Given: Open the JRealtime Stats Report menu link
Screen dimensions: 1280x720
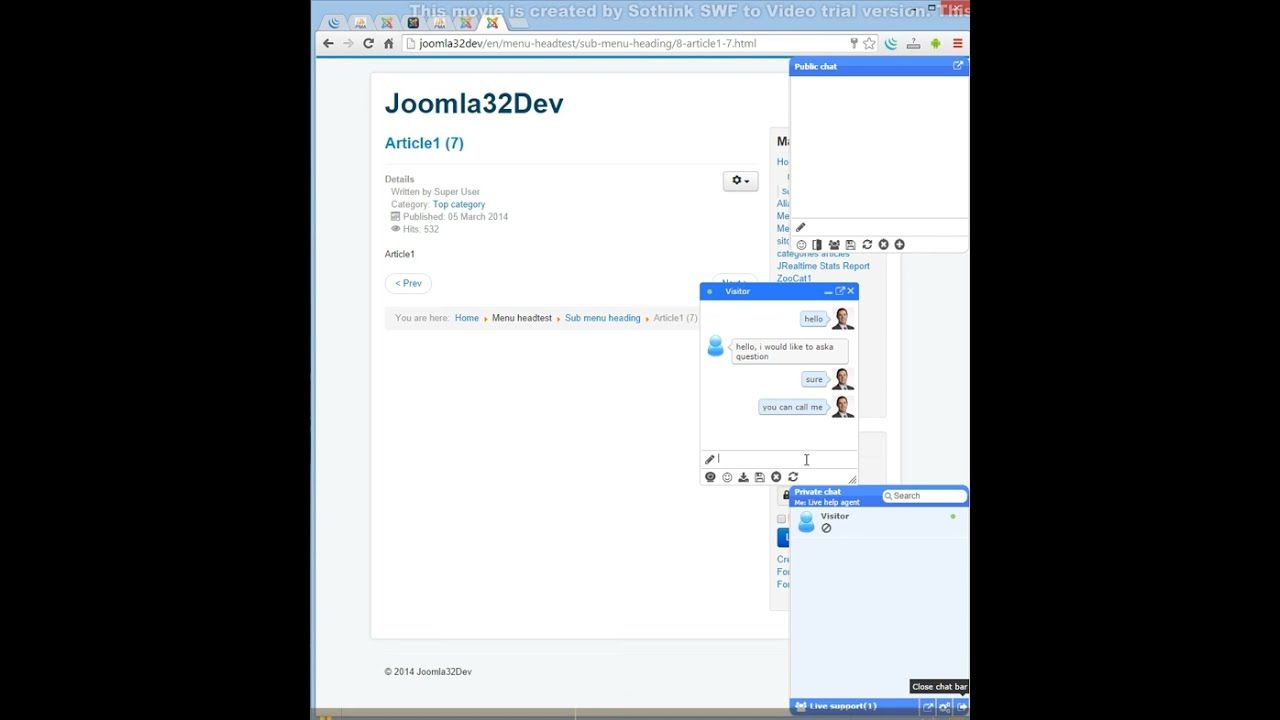Looking at the screenshot, I should (823, 266).
